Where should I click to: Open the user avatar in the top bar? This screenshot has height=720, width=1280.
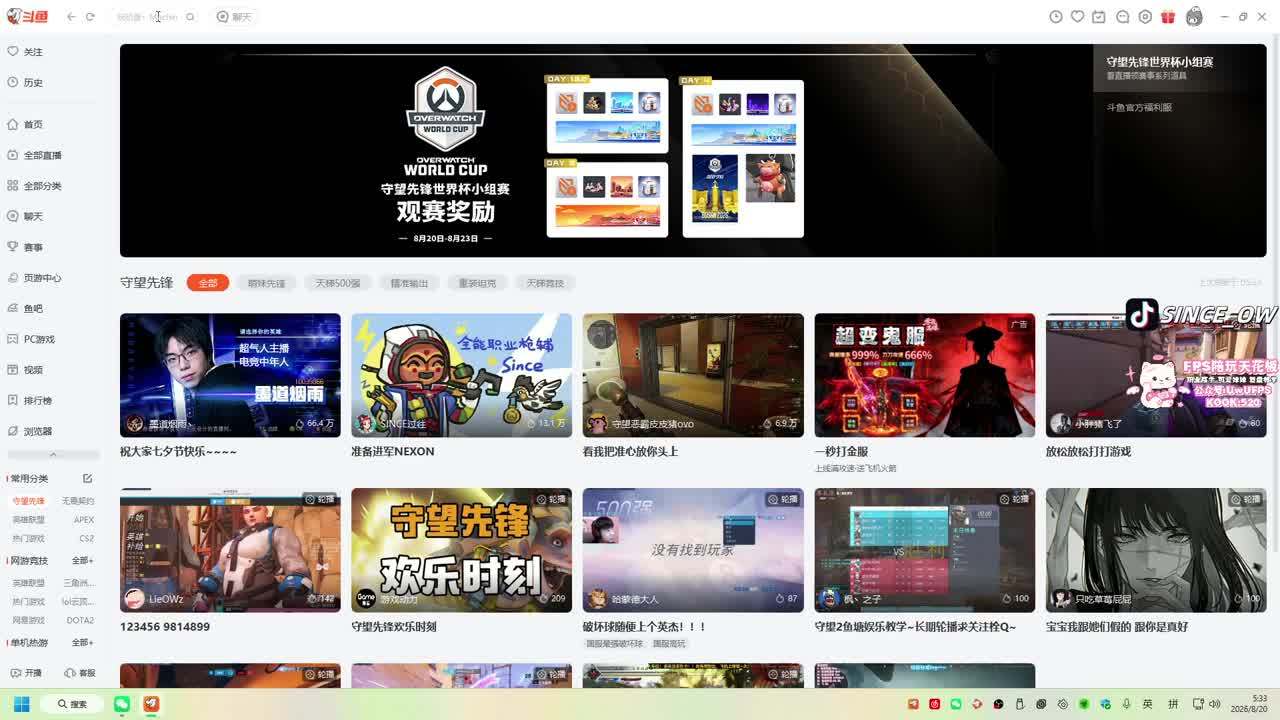pyautogui.click(x=1194, y=17)
